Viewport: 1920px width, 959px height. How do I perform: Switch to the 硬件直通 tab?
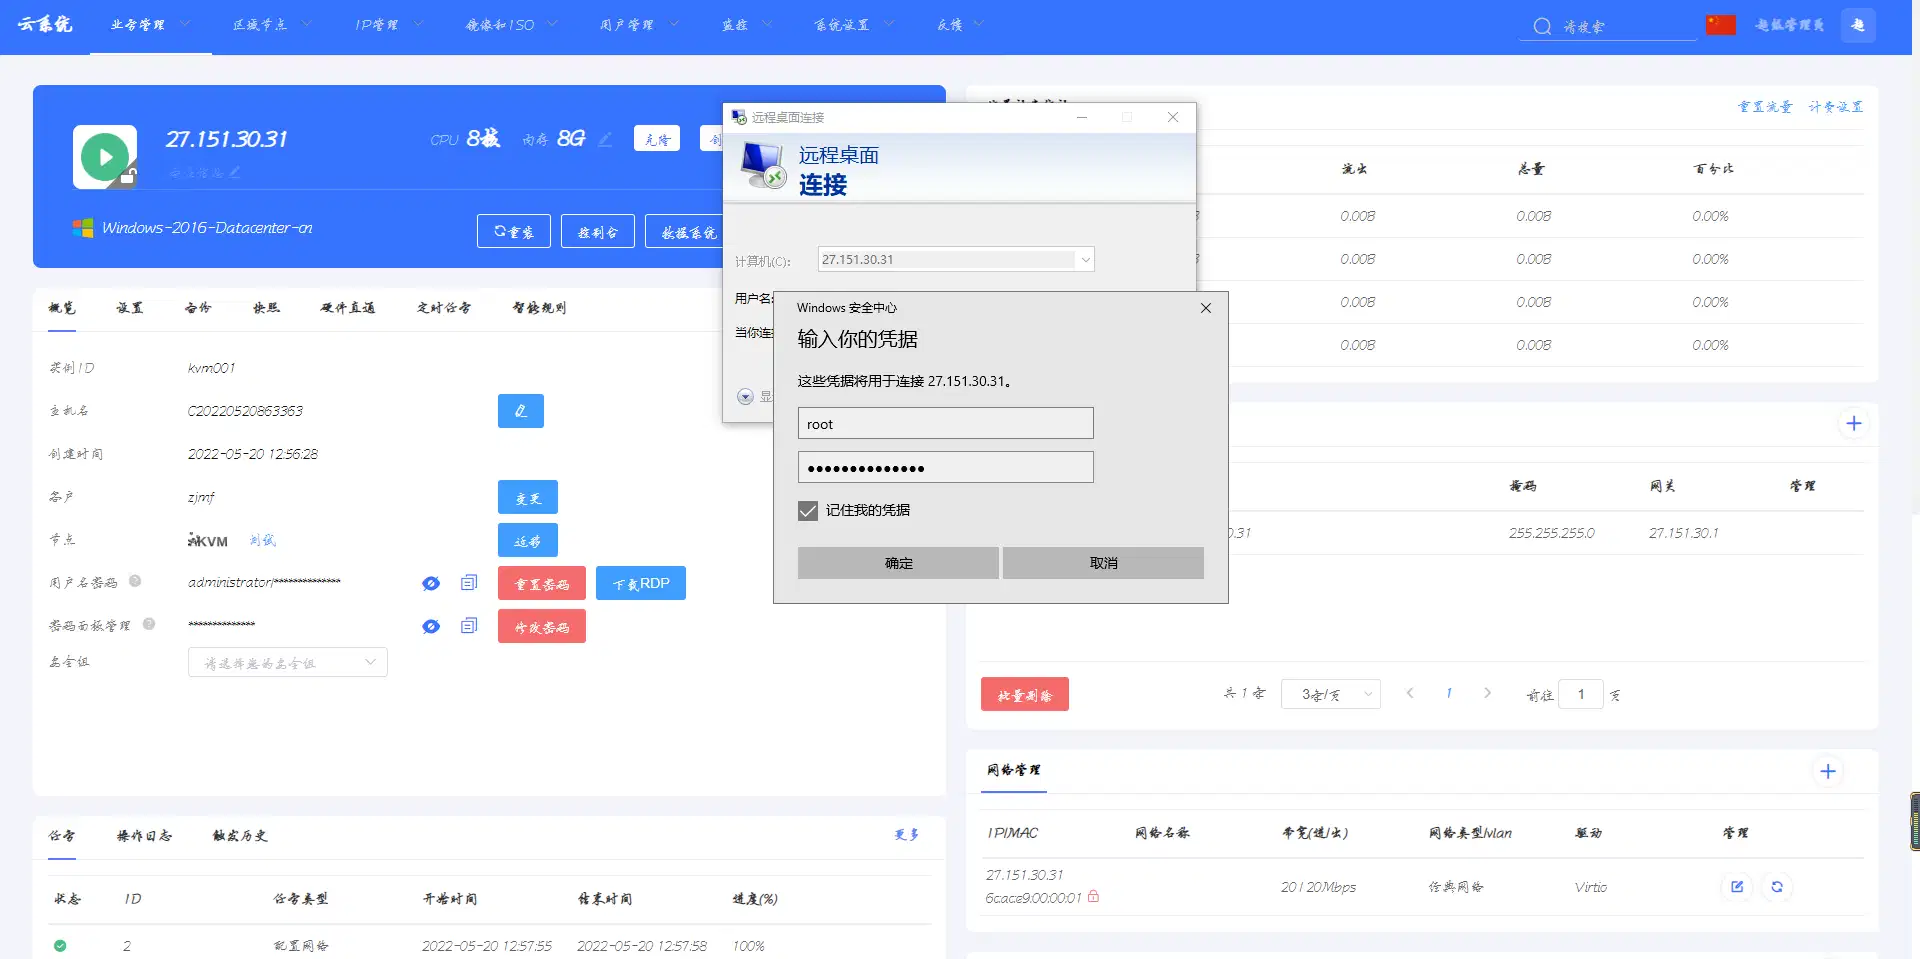347,308
